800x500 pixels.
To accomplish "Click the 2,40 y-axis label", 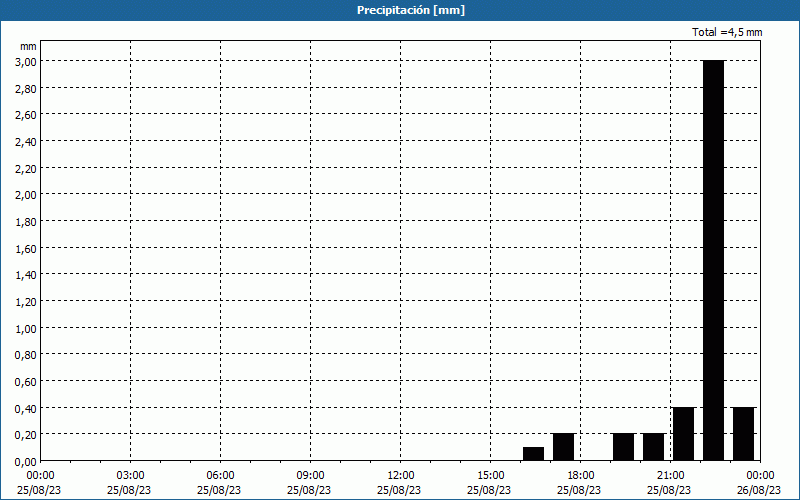I will click(26, 142).
